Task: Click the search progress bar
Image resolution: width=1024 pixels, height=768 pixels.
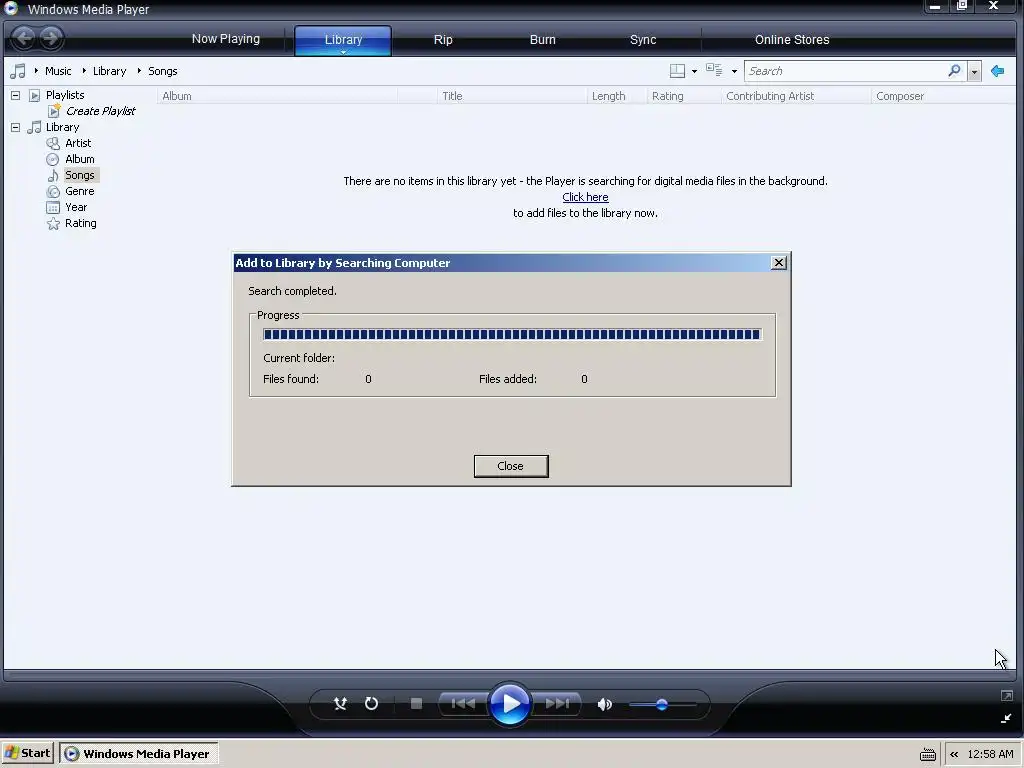Action: [512, 334]
